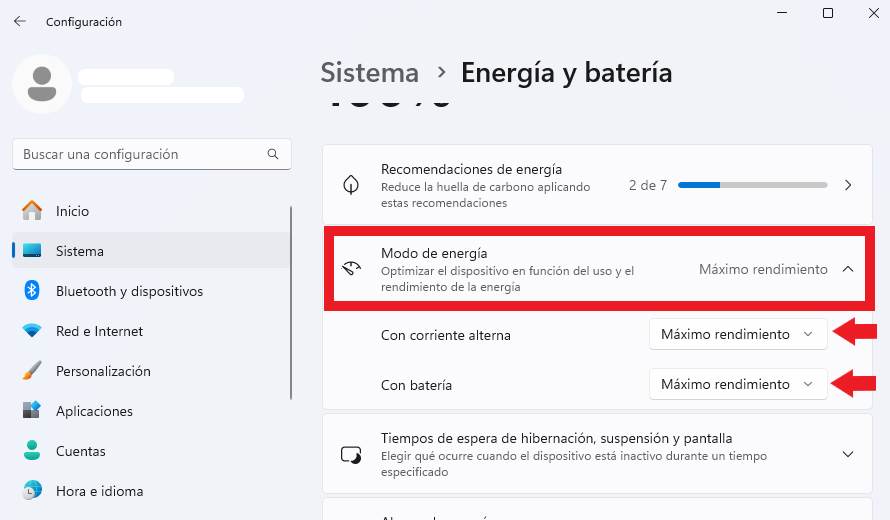Click the search magnifier icon
Viewport: 890px width, 520px height.
click(x=273, y=154)
